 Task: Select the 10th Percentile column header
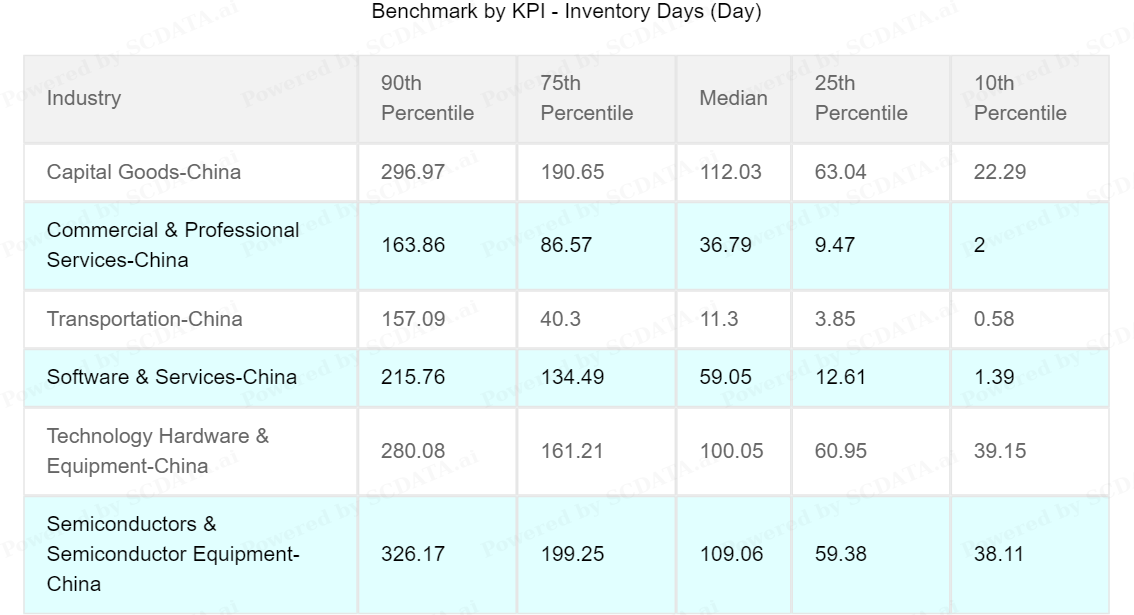(x=1020, y=98)
